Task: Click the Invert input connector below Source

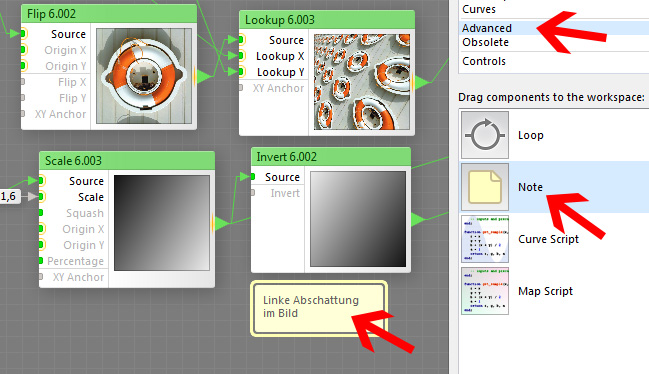Action: click(253, 193)
